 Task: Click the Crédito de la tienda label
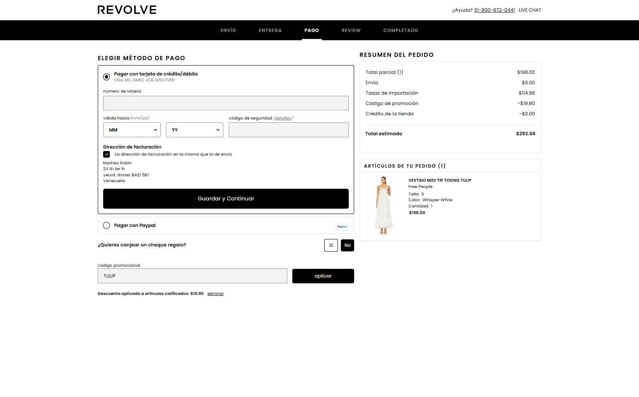tap(390, 114)
